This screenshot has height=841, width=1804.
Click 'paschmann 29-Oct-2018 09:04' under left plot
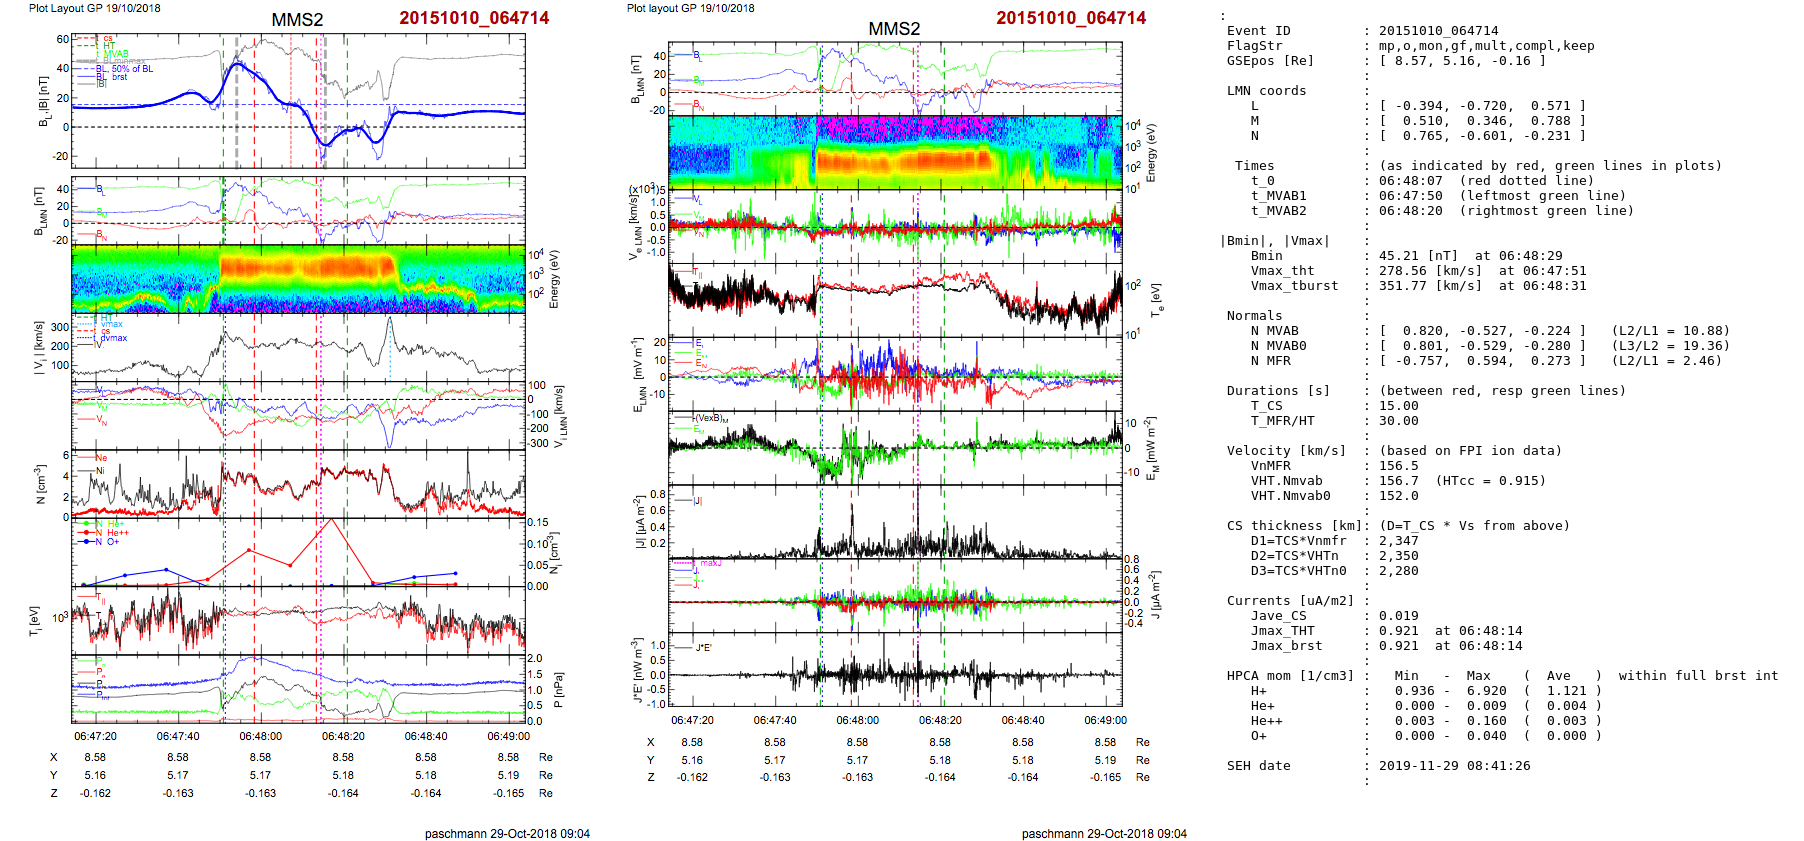[x=507, y=834]
